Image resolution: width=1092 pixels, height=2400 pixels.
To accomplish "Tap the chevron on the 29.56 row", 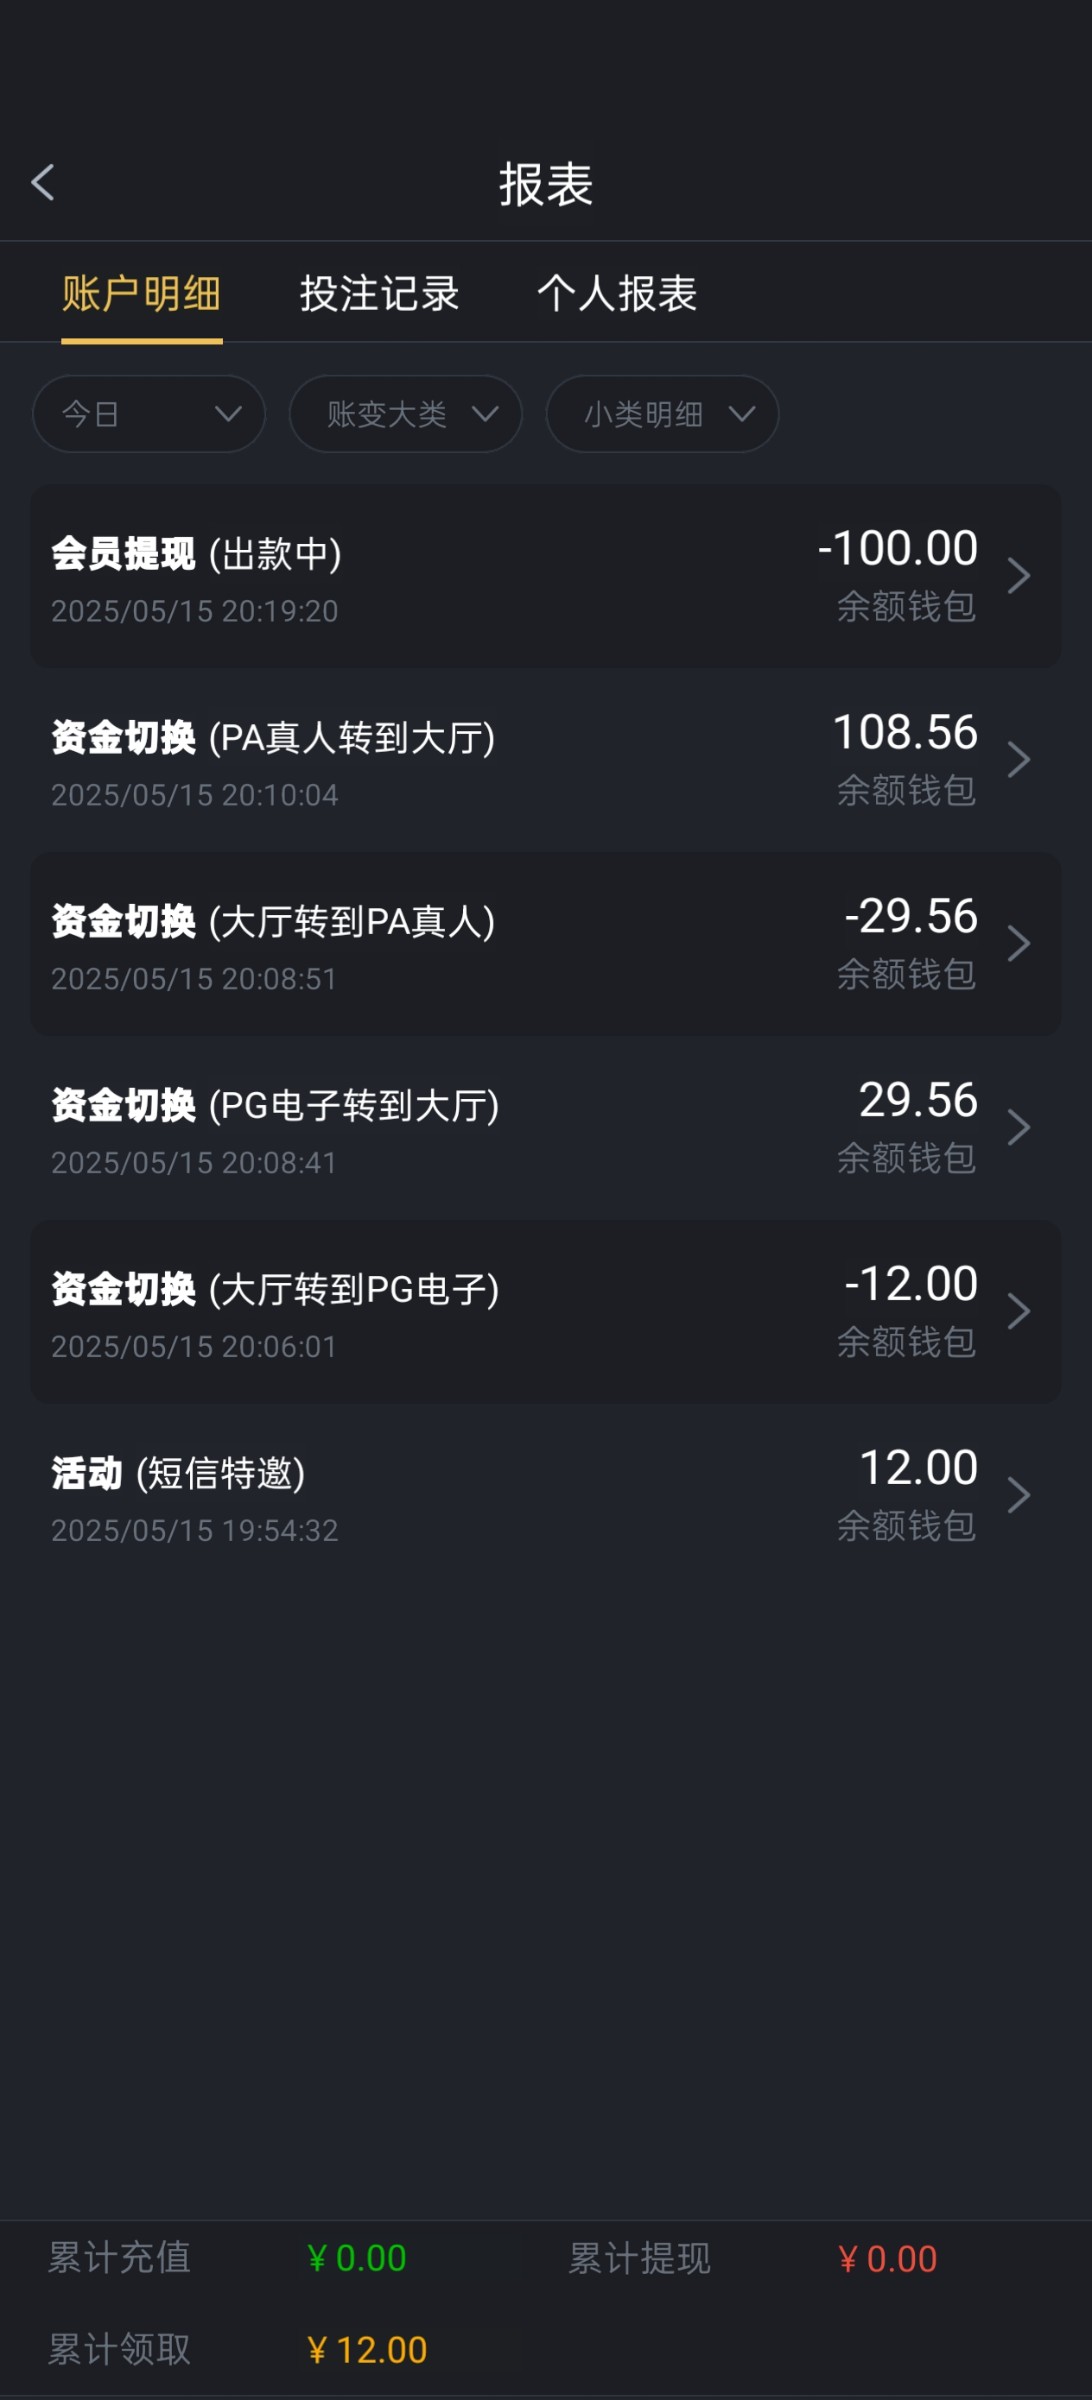I will (1018, 1128).
